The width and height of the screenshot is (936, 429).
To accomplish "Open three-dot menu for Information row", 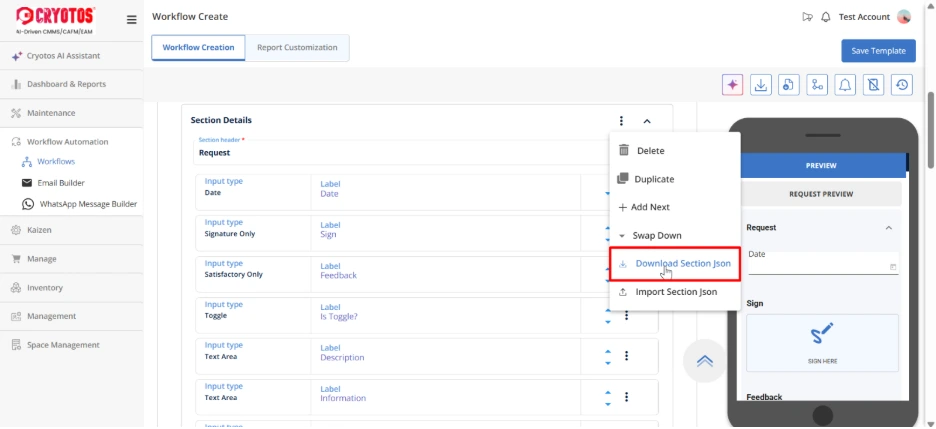I will (626, 396).
